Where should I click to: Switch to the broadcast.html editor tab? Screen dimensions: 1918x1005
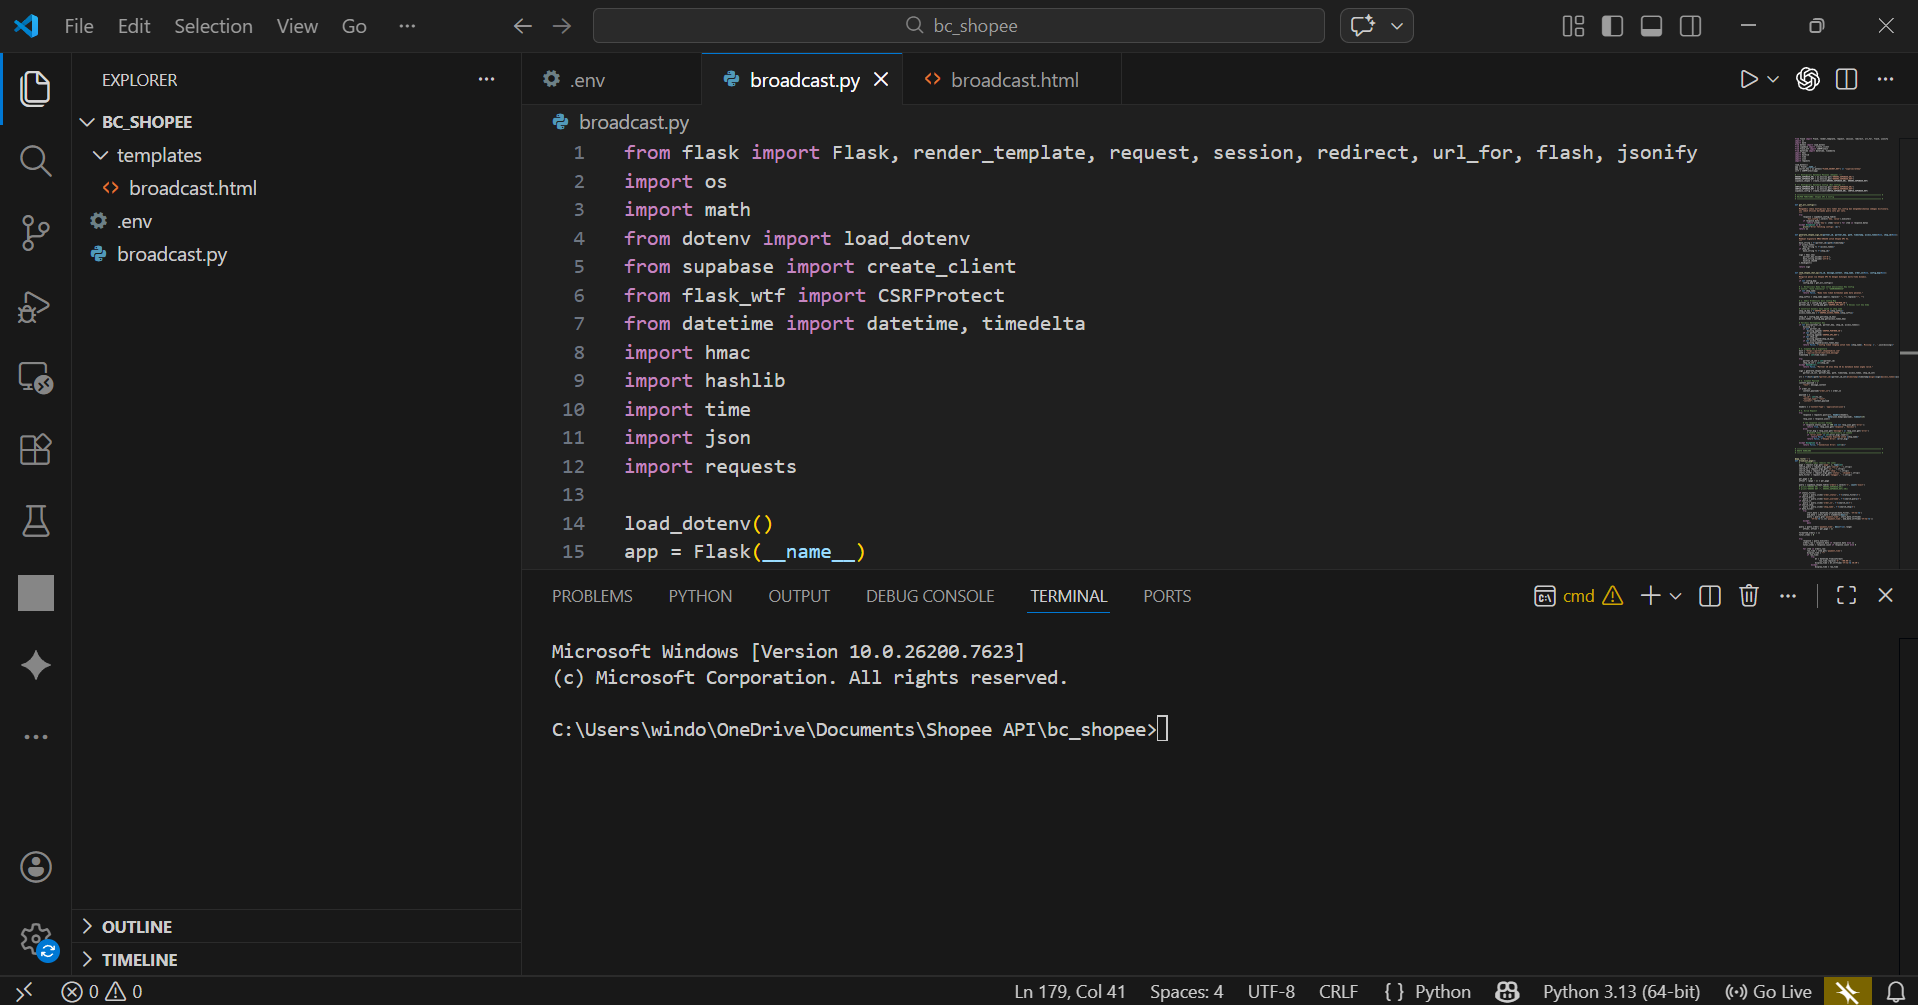pyautogui.click(x=1013, y=80)
